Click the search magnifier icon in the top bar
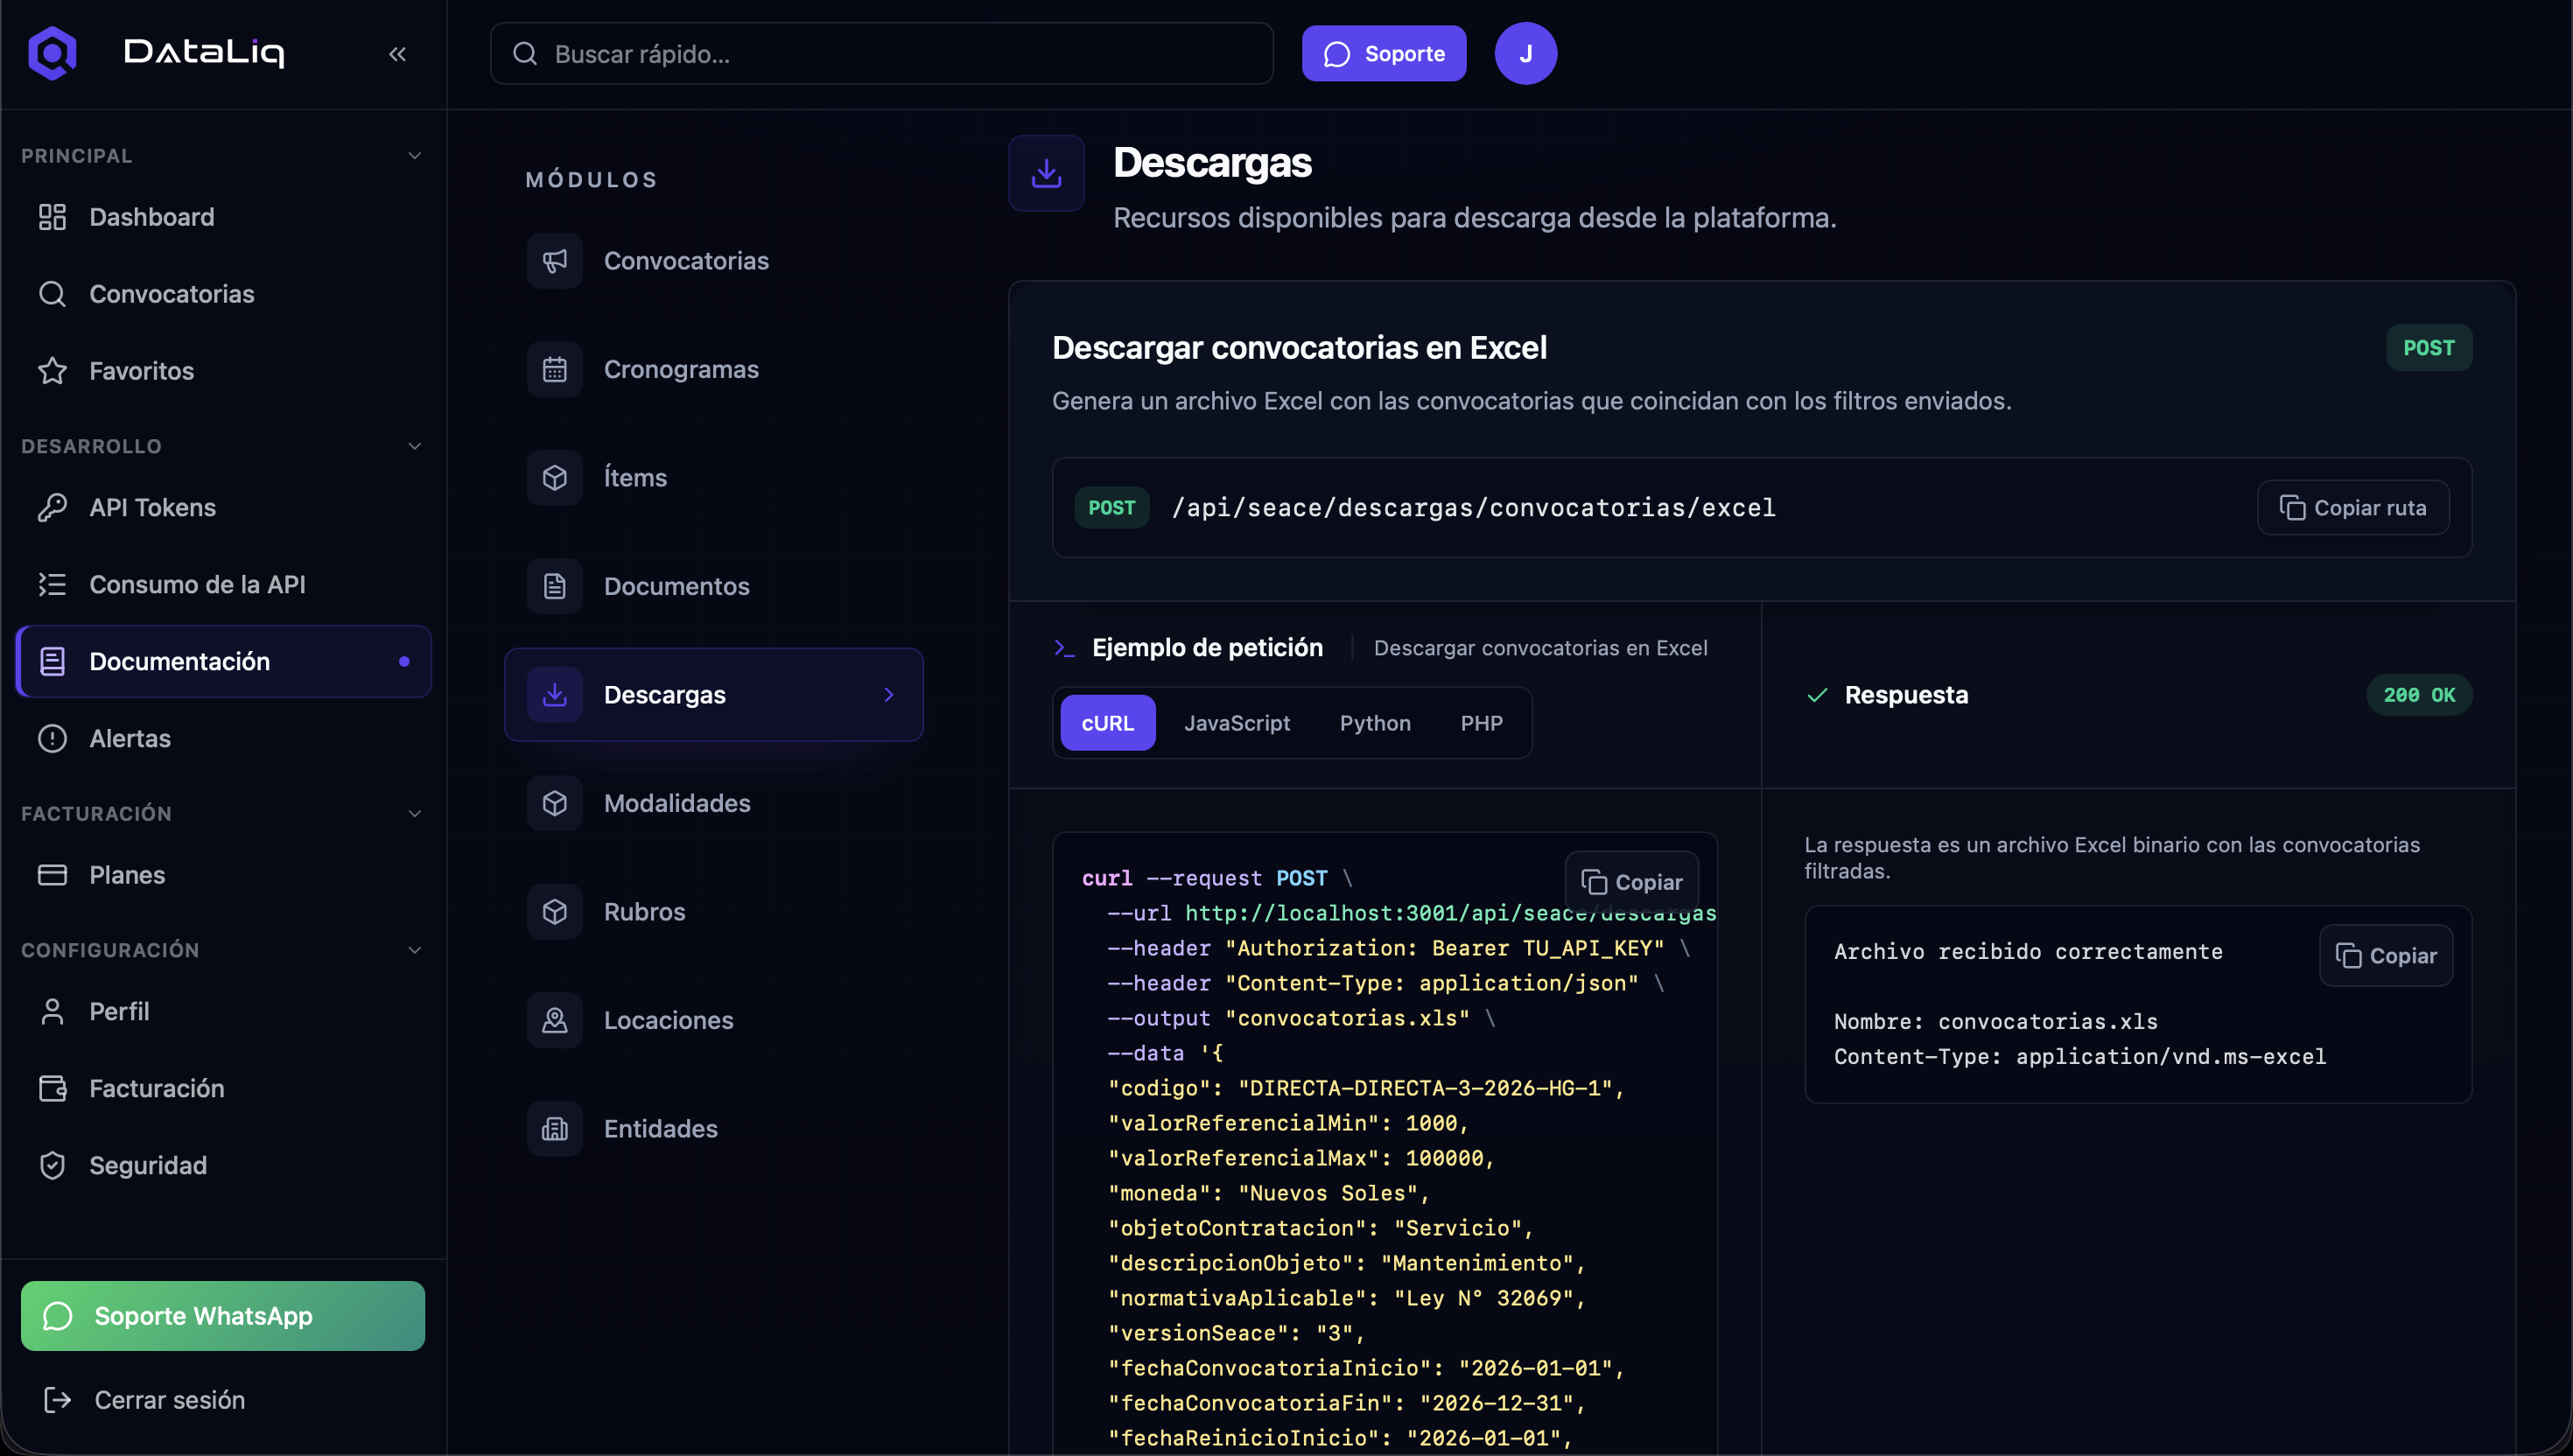 [x=525, y=54]
